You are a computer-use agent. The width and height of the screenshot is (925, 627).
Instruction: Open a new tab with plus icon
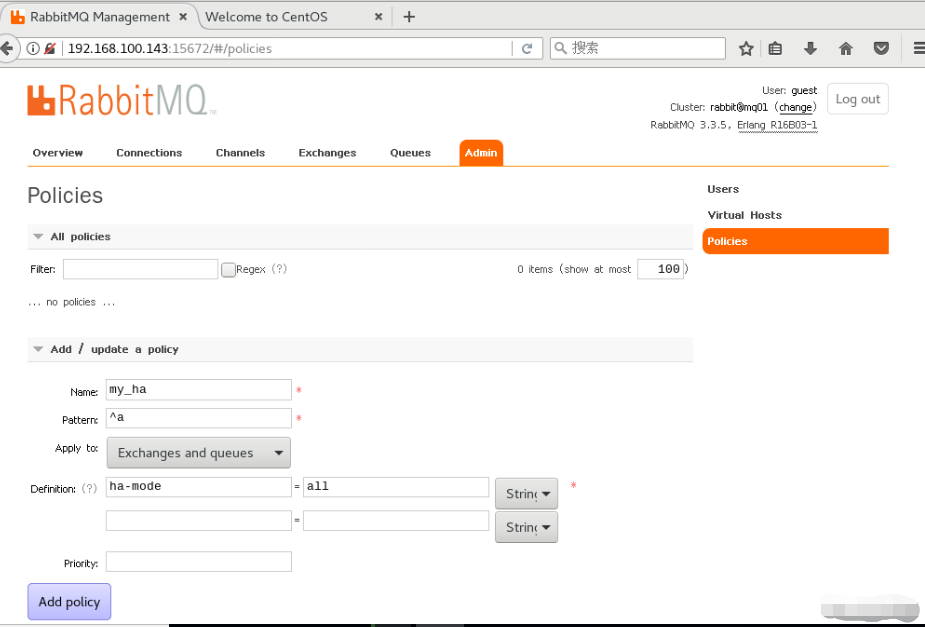click(409, 17)
